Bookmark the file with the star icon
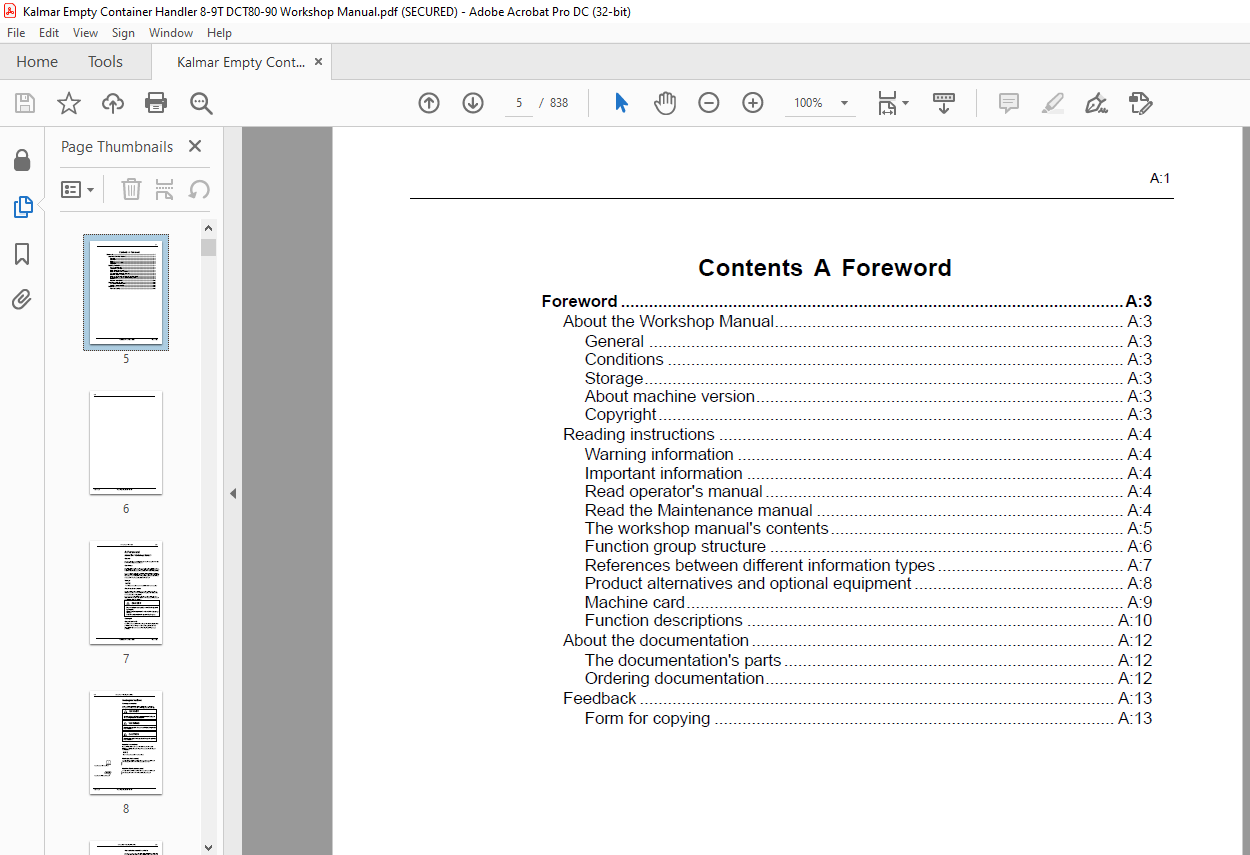Image resolution: width=1250 pixels, height=855 pixels. (x=69, y=103)
